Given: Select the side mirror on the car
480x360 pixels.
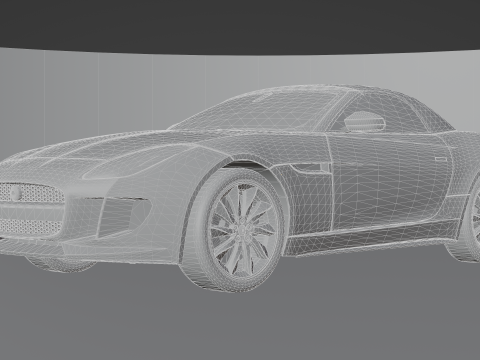Looking at the screenshot, I should [365, 121].
